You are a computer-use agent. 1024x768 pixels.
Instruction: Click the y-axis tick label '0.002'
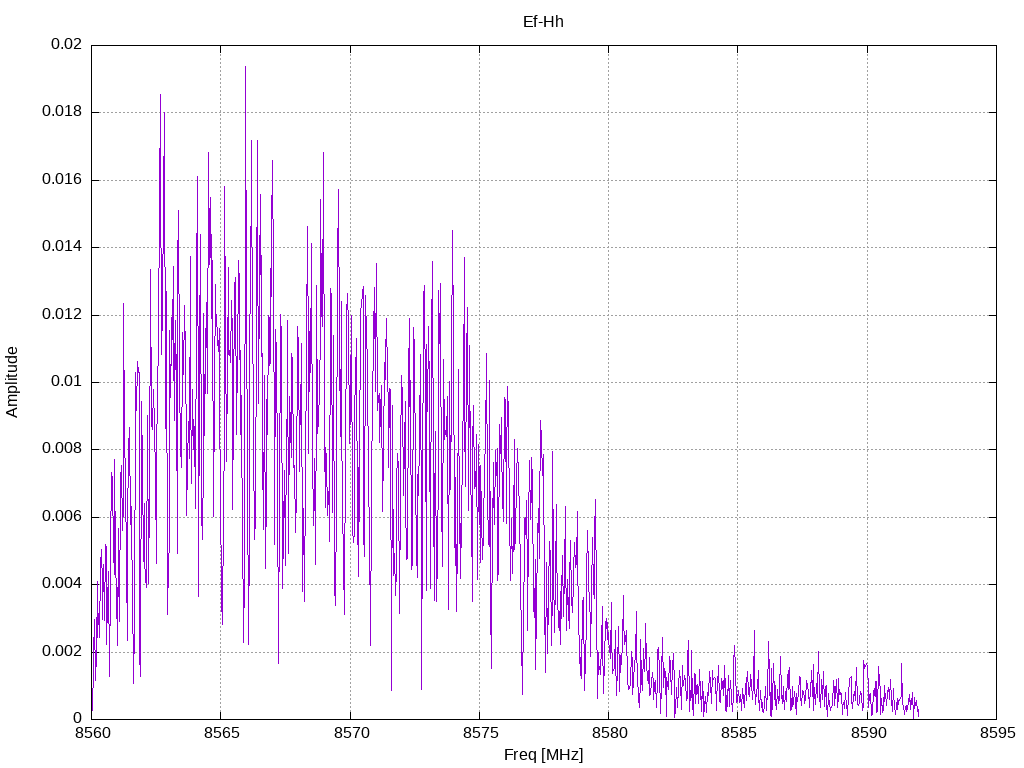tap(62, 651)
